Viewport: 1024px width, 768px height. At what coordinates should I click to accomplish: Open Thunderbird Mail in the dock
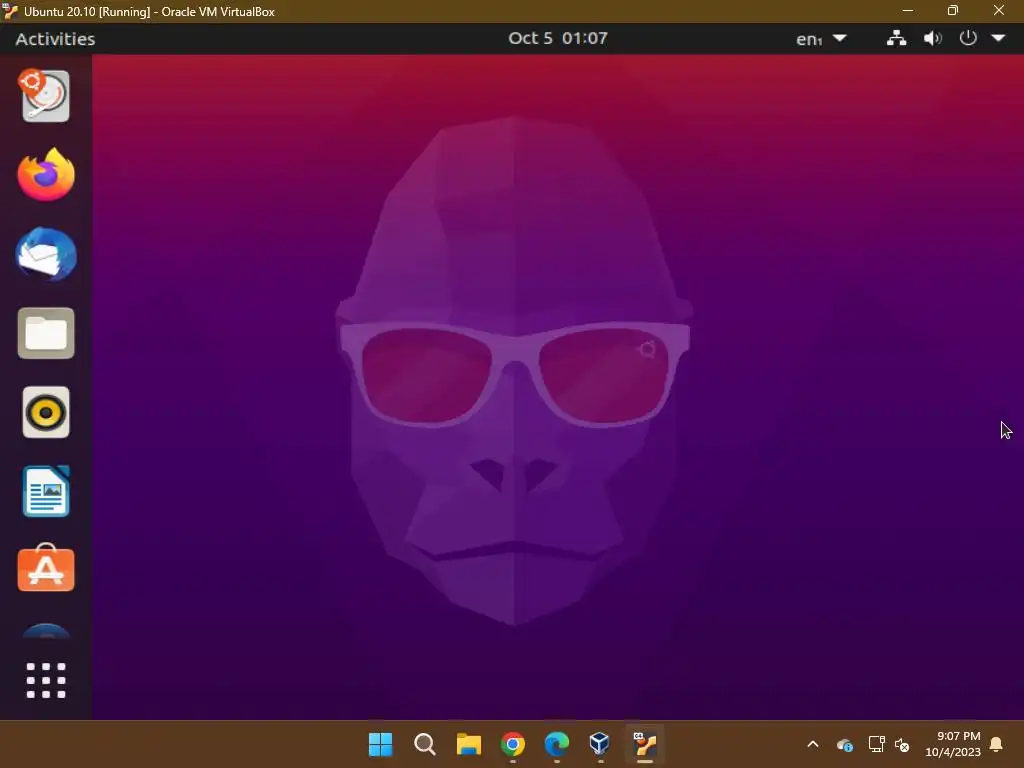(46, 254)
